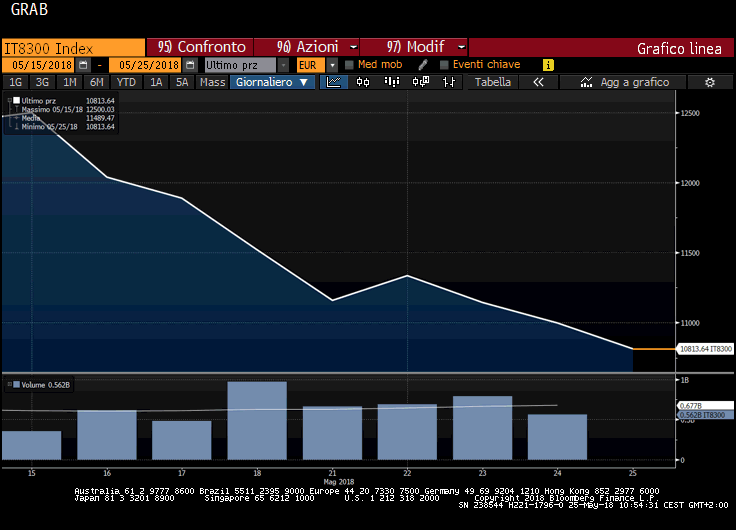Click the yellow info icon

click(x=548, y=65)
